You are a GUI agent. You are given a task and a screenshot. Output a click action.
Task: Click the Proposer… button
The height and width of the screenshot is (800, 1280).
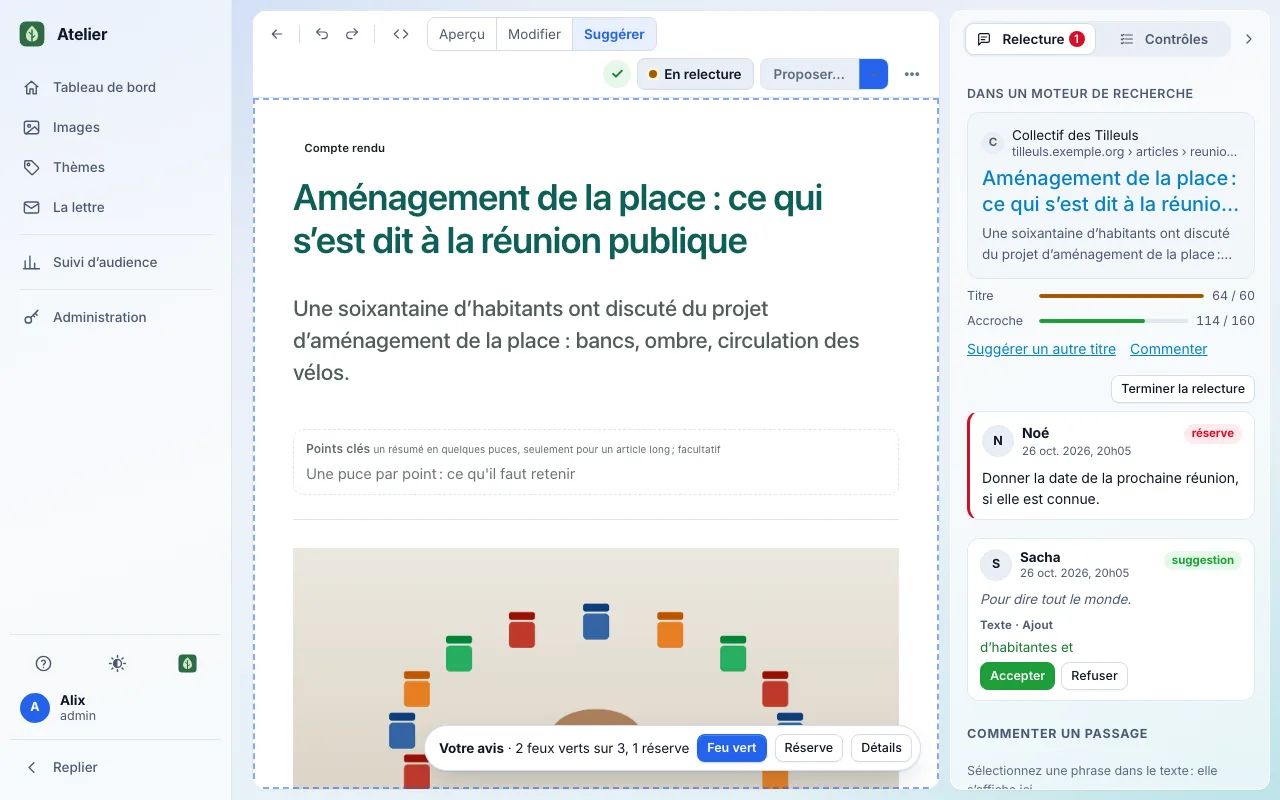(x=810, y=74)
